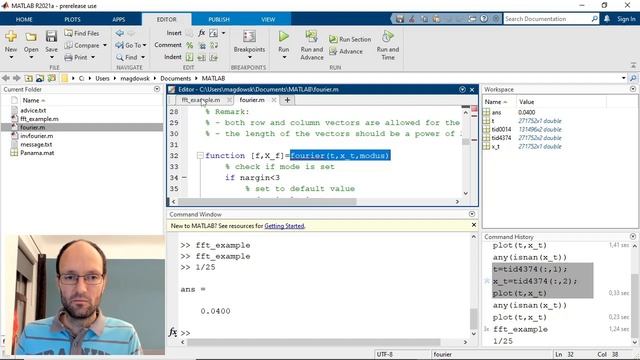The height and width of the screenshot is (360, 640).
Task: Click Run and Time
Action: pos(388,45)
